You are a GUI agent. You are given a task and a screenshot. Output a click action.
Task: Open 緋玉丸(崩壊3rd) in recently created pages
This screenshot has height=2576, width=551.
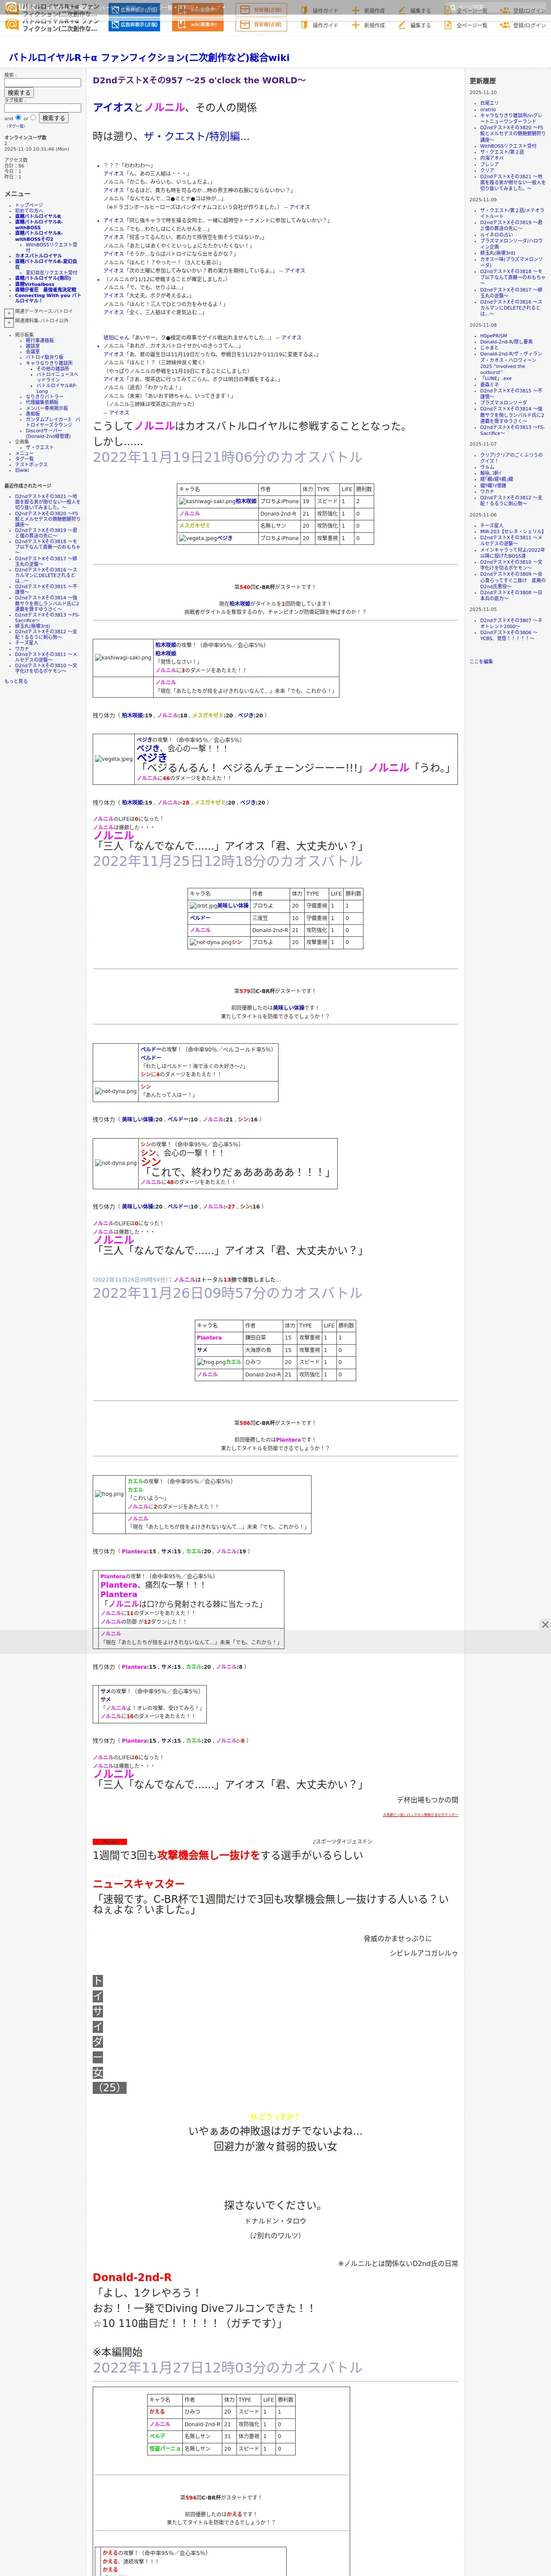[x=32, y=626]
